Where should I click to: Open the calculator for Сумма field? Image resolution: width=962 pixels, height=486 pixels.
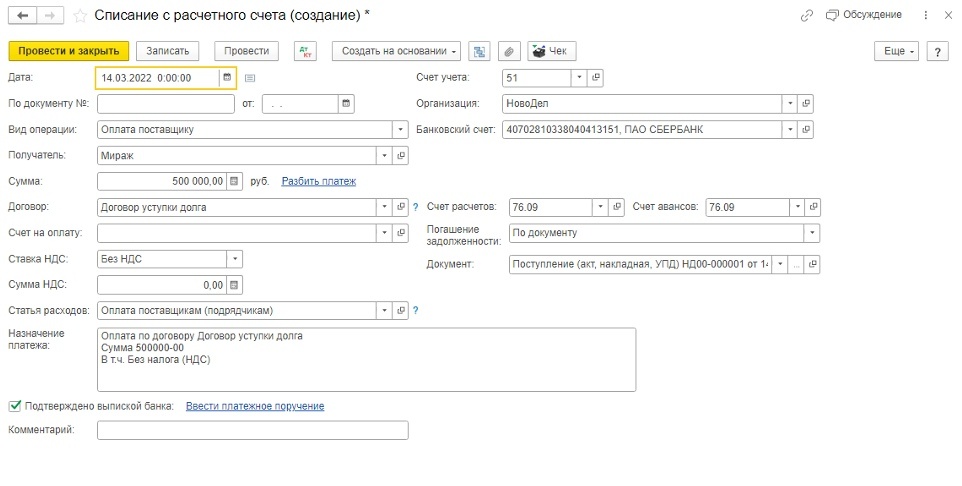234,181
